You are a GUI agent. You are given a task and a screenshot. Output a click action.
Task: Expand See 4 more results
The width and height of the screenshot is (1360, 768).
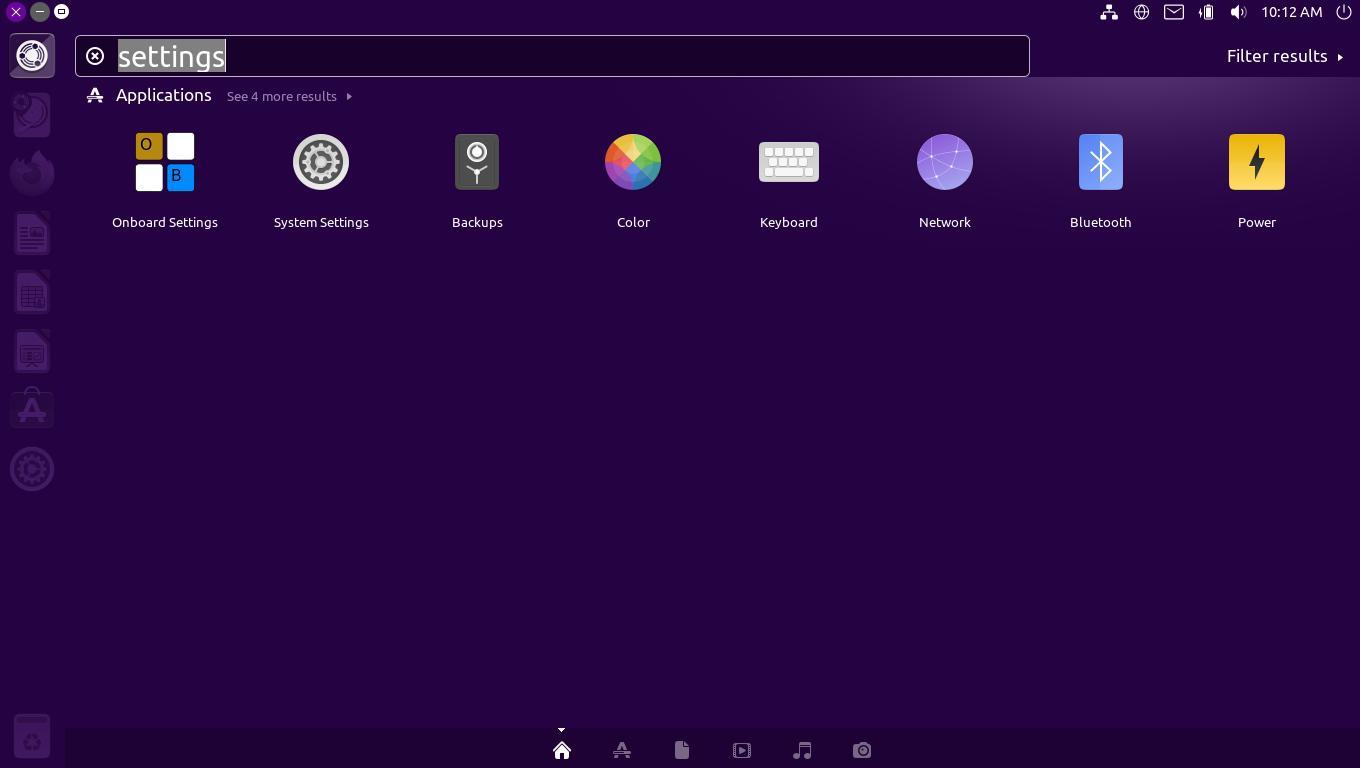[x=288, y=96]
